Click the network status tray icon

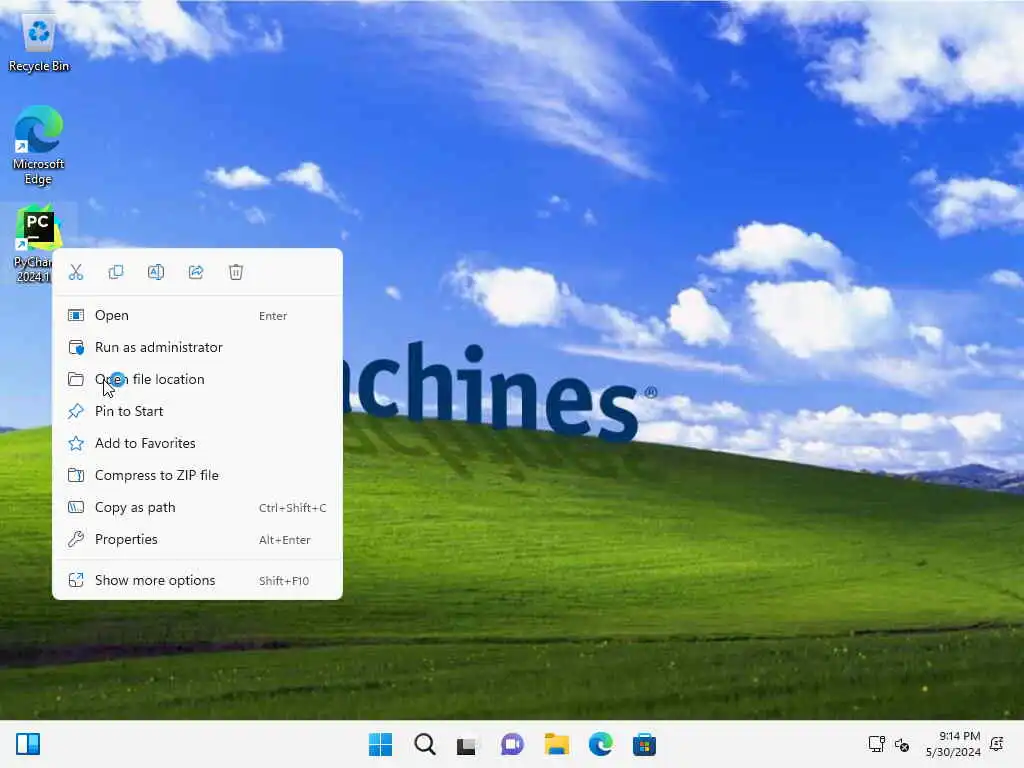pyautogui.click(x=876, y=744)
